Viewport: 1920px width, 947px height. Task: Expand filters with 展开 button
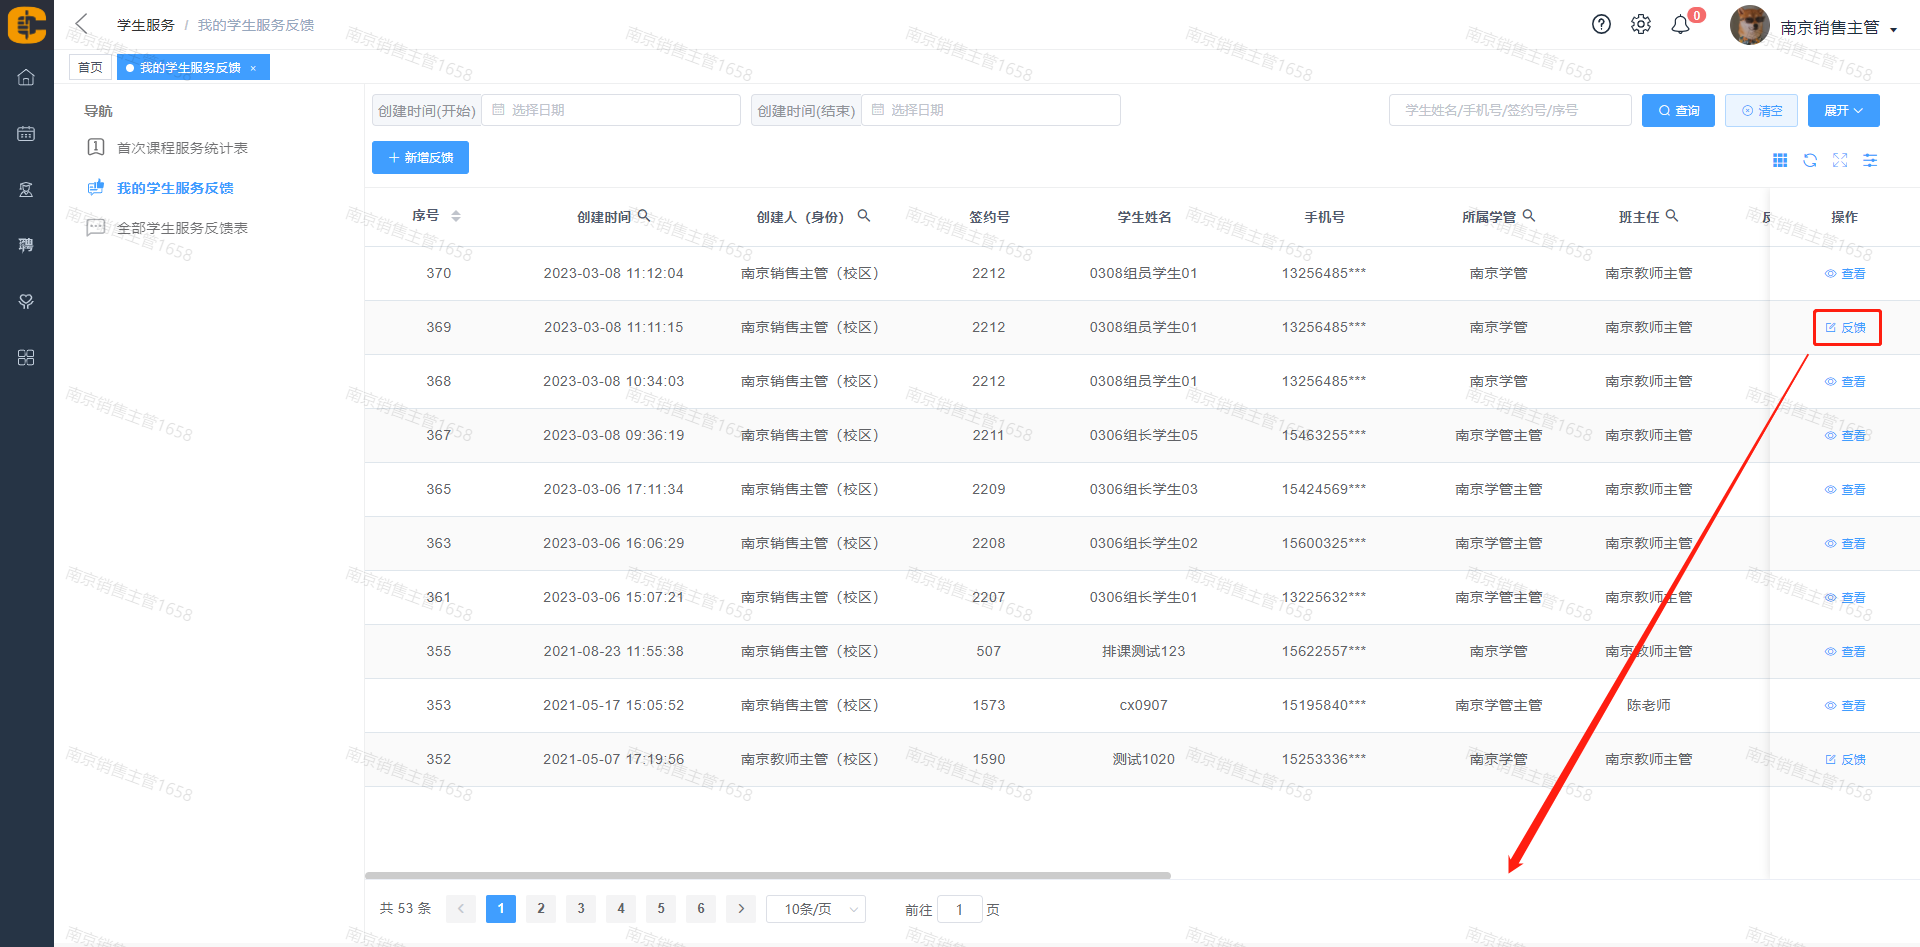(1843, 111)
